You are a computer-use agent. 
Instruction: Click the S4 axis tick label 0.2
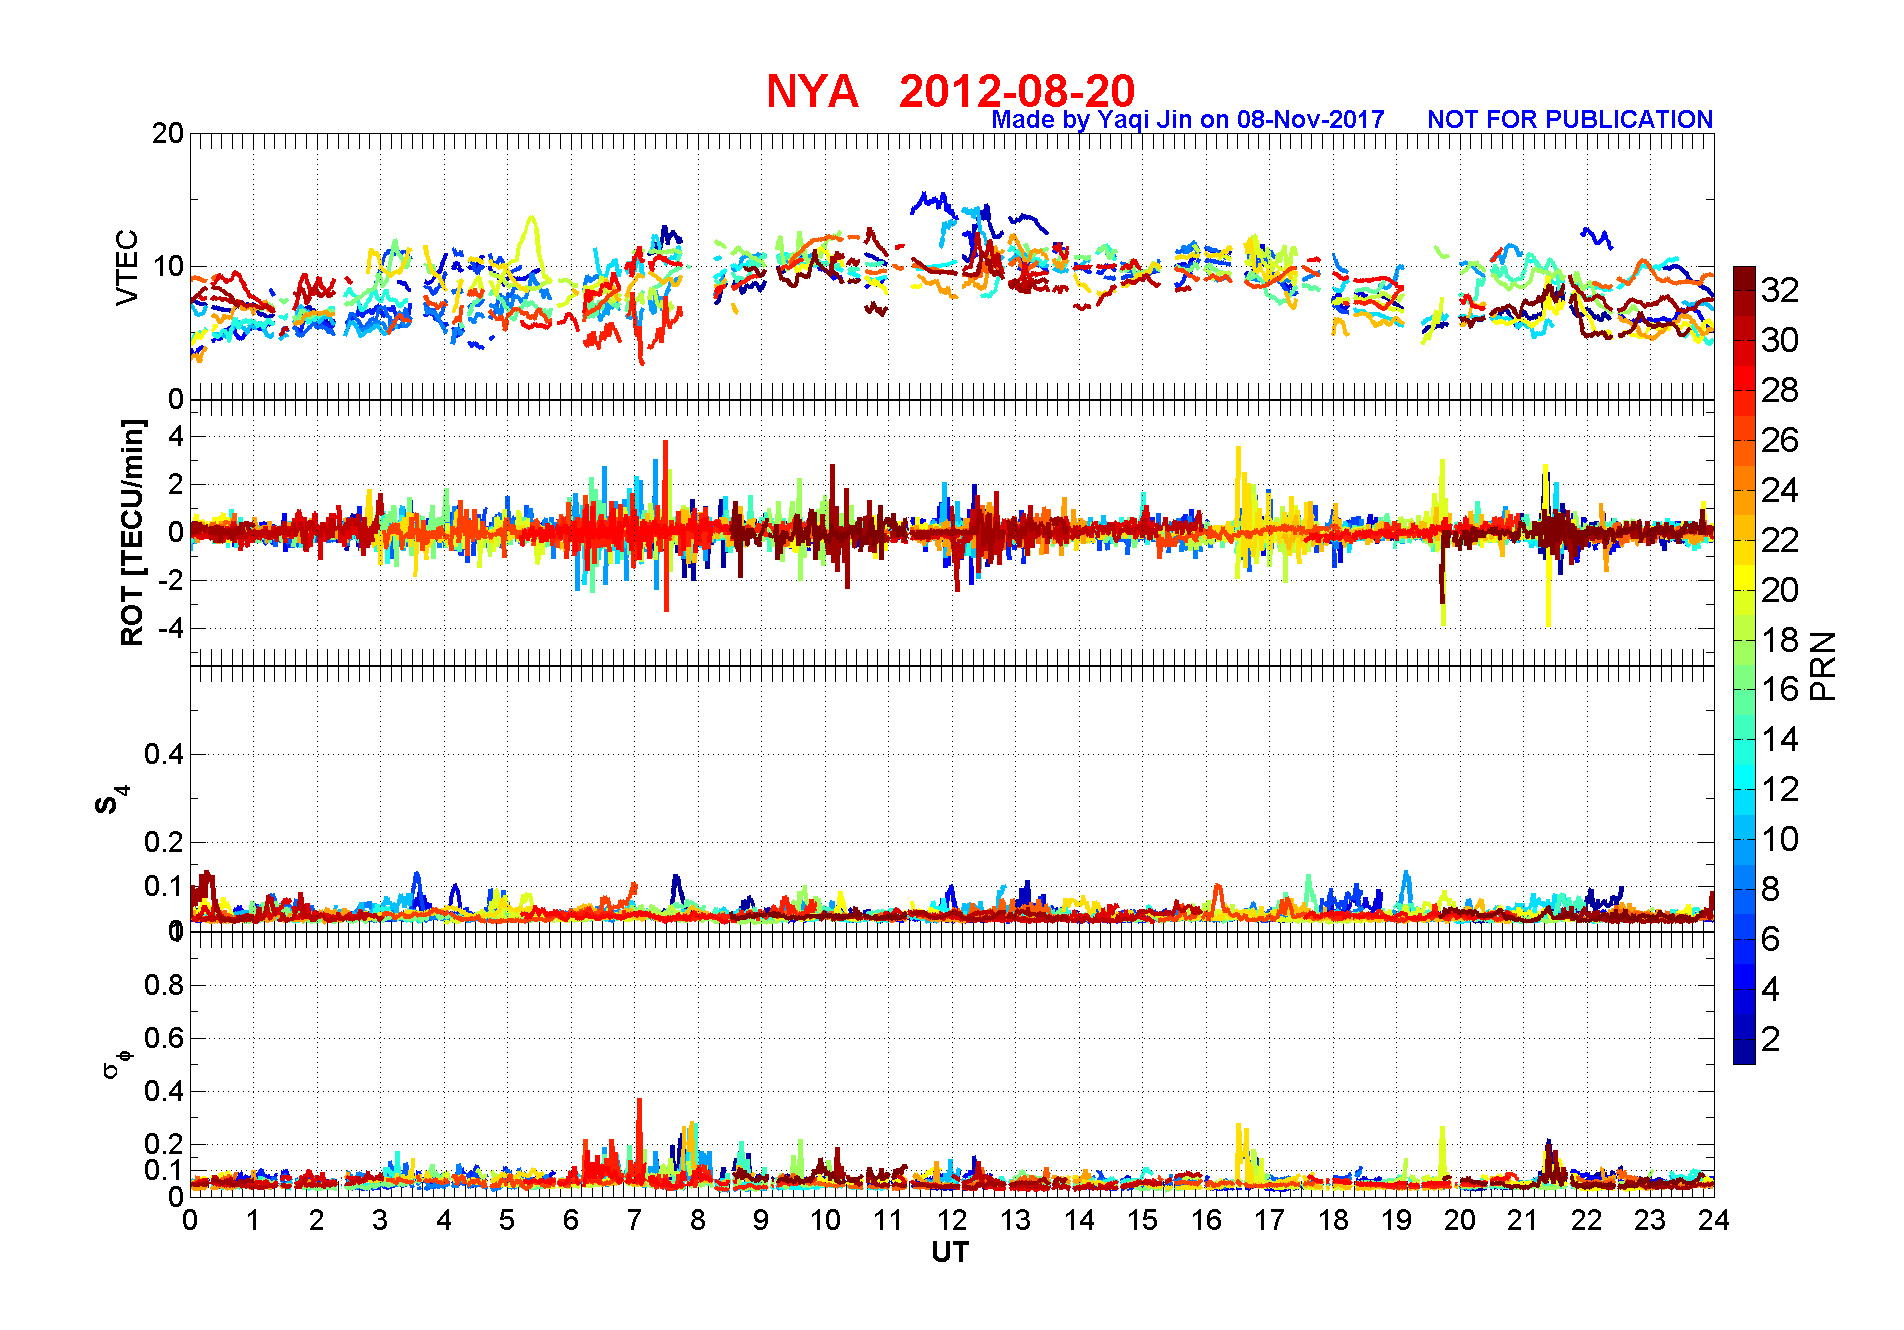tap(164, 842)
